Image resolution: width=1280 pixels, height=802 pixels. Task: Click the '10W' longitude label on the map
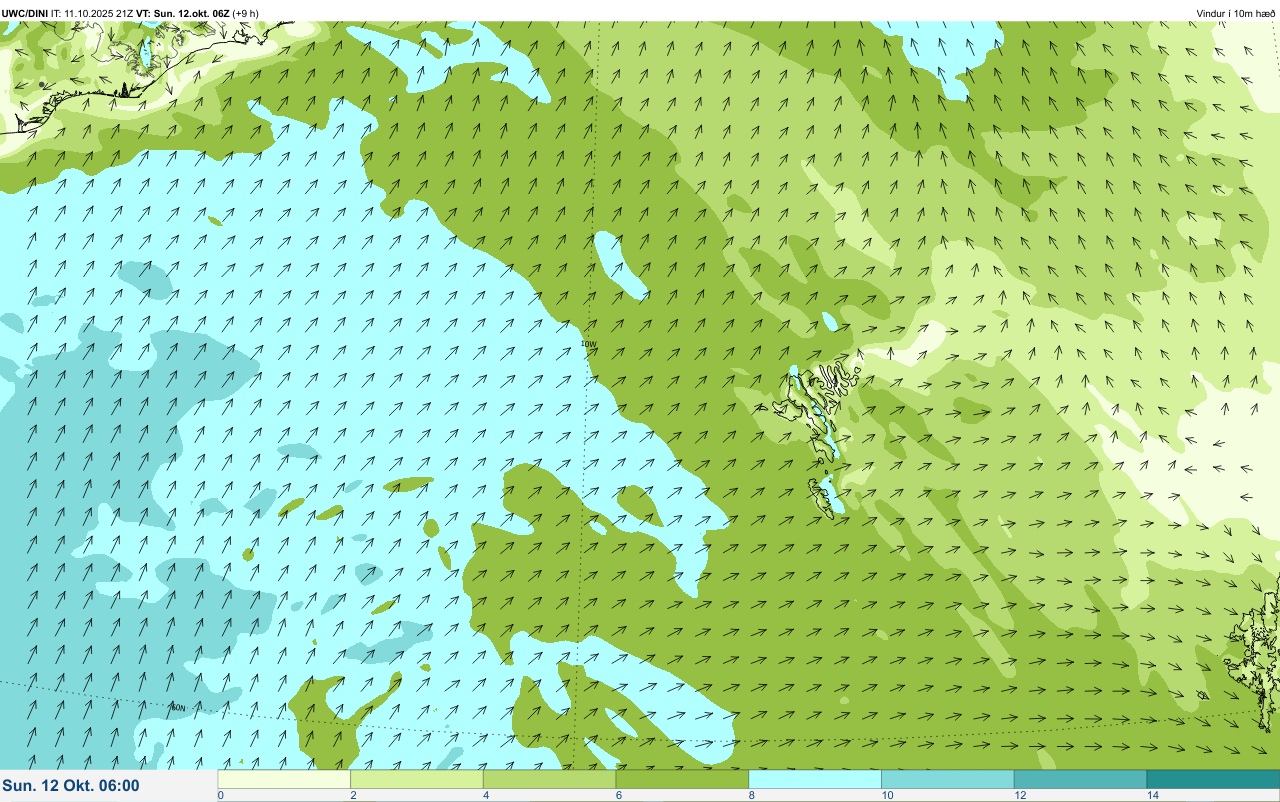click(588, 344)
